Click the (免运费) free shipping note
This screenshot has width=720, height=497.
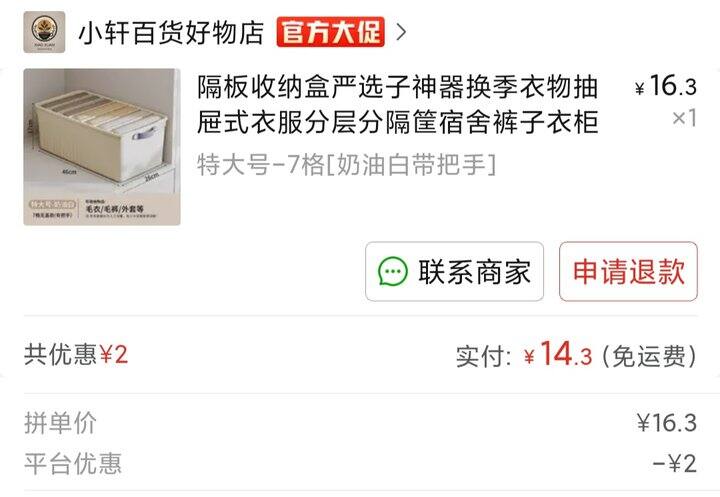pyautogui.click(x=648, y=356)
